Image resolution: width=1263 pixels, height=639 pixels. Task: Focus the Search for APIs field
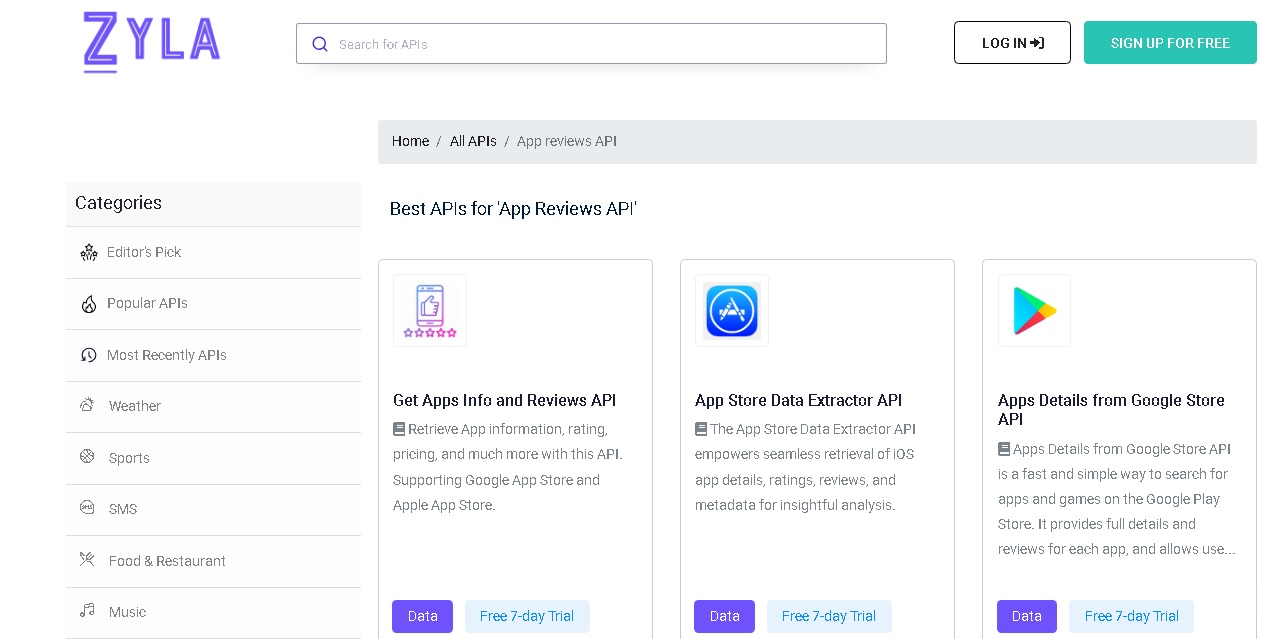(591, 44)
